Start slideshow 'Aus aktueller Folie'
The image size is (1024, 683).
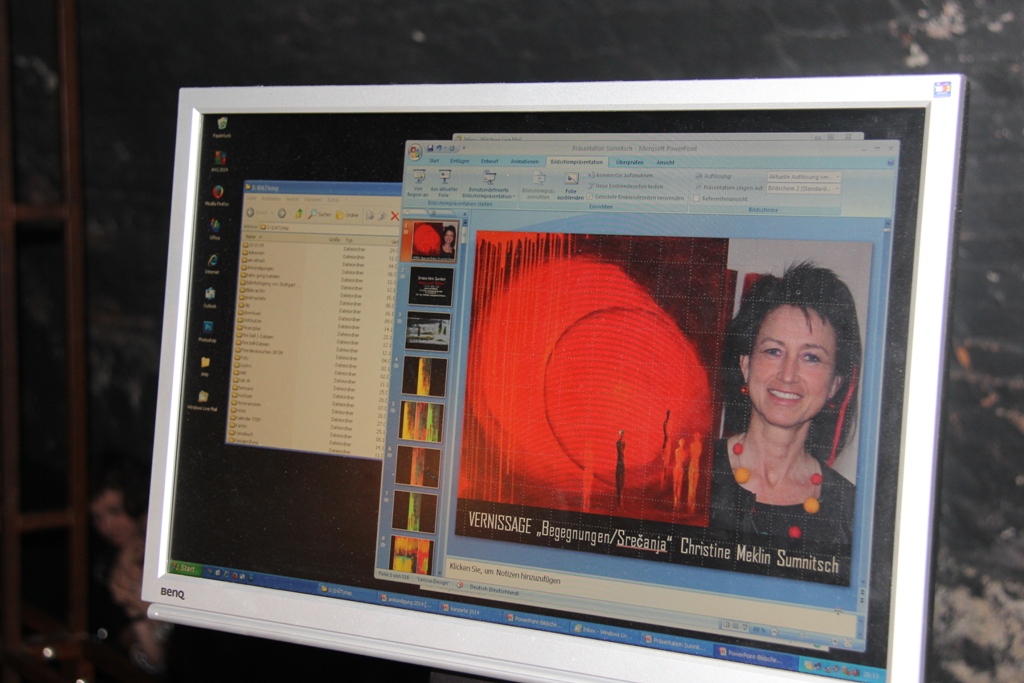[444, 181]
